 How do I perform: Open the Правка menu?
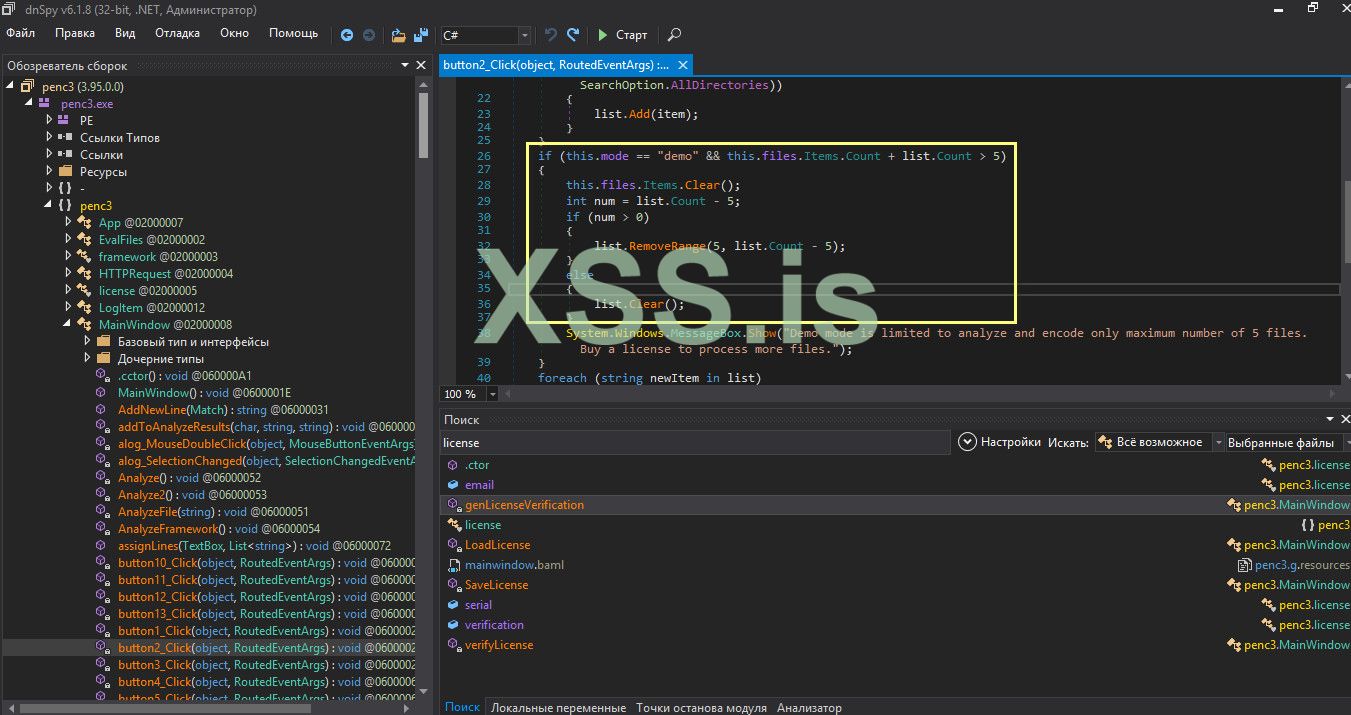[75, 33]
